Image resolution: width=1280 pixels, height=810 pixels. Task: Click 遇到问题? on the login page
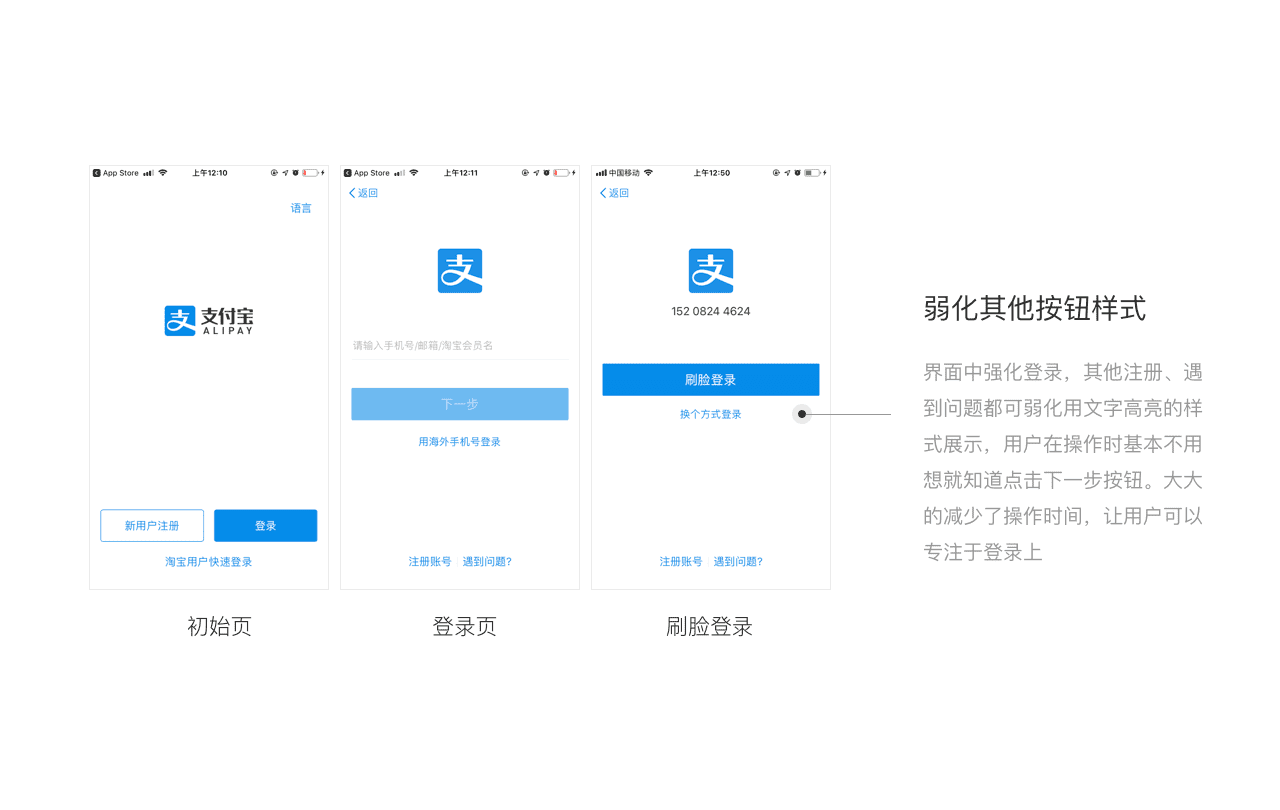(x=487, y=562)
